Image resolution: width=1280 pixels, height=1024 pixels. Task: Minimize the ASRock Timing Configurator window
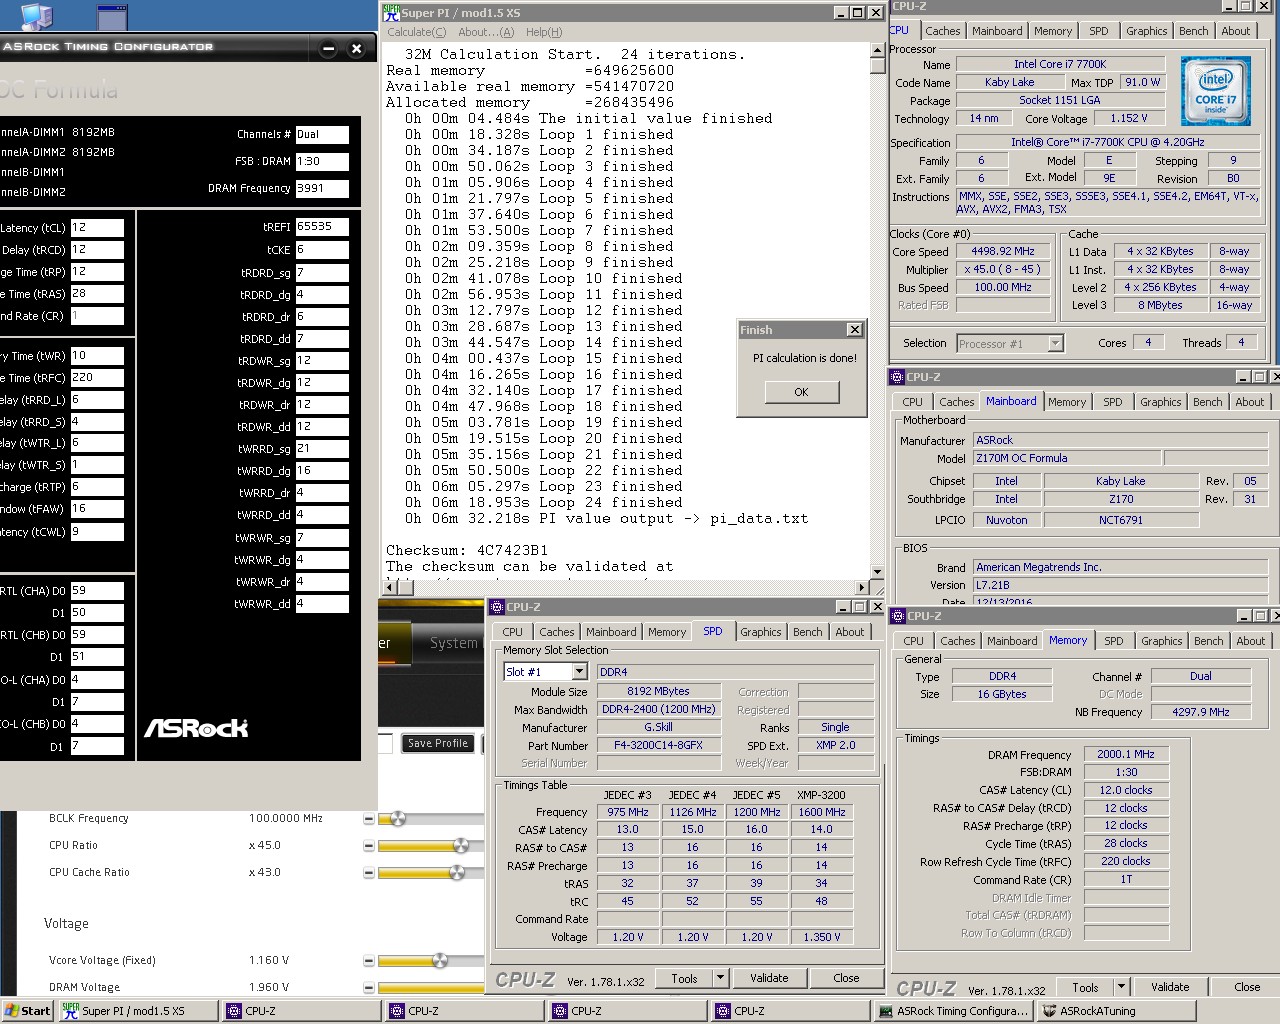pos(328,48)
